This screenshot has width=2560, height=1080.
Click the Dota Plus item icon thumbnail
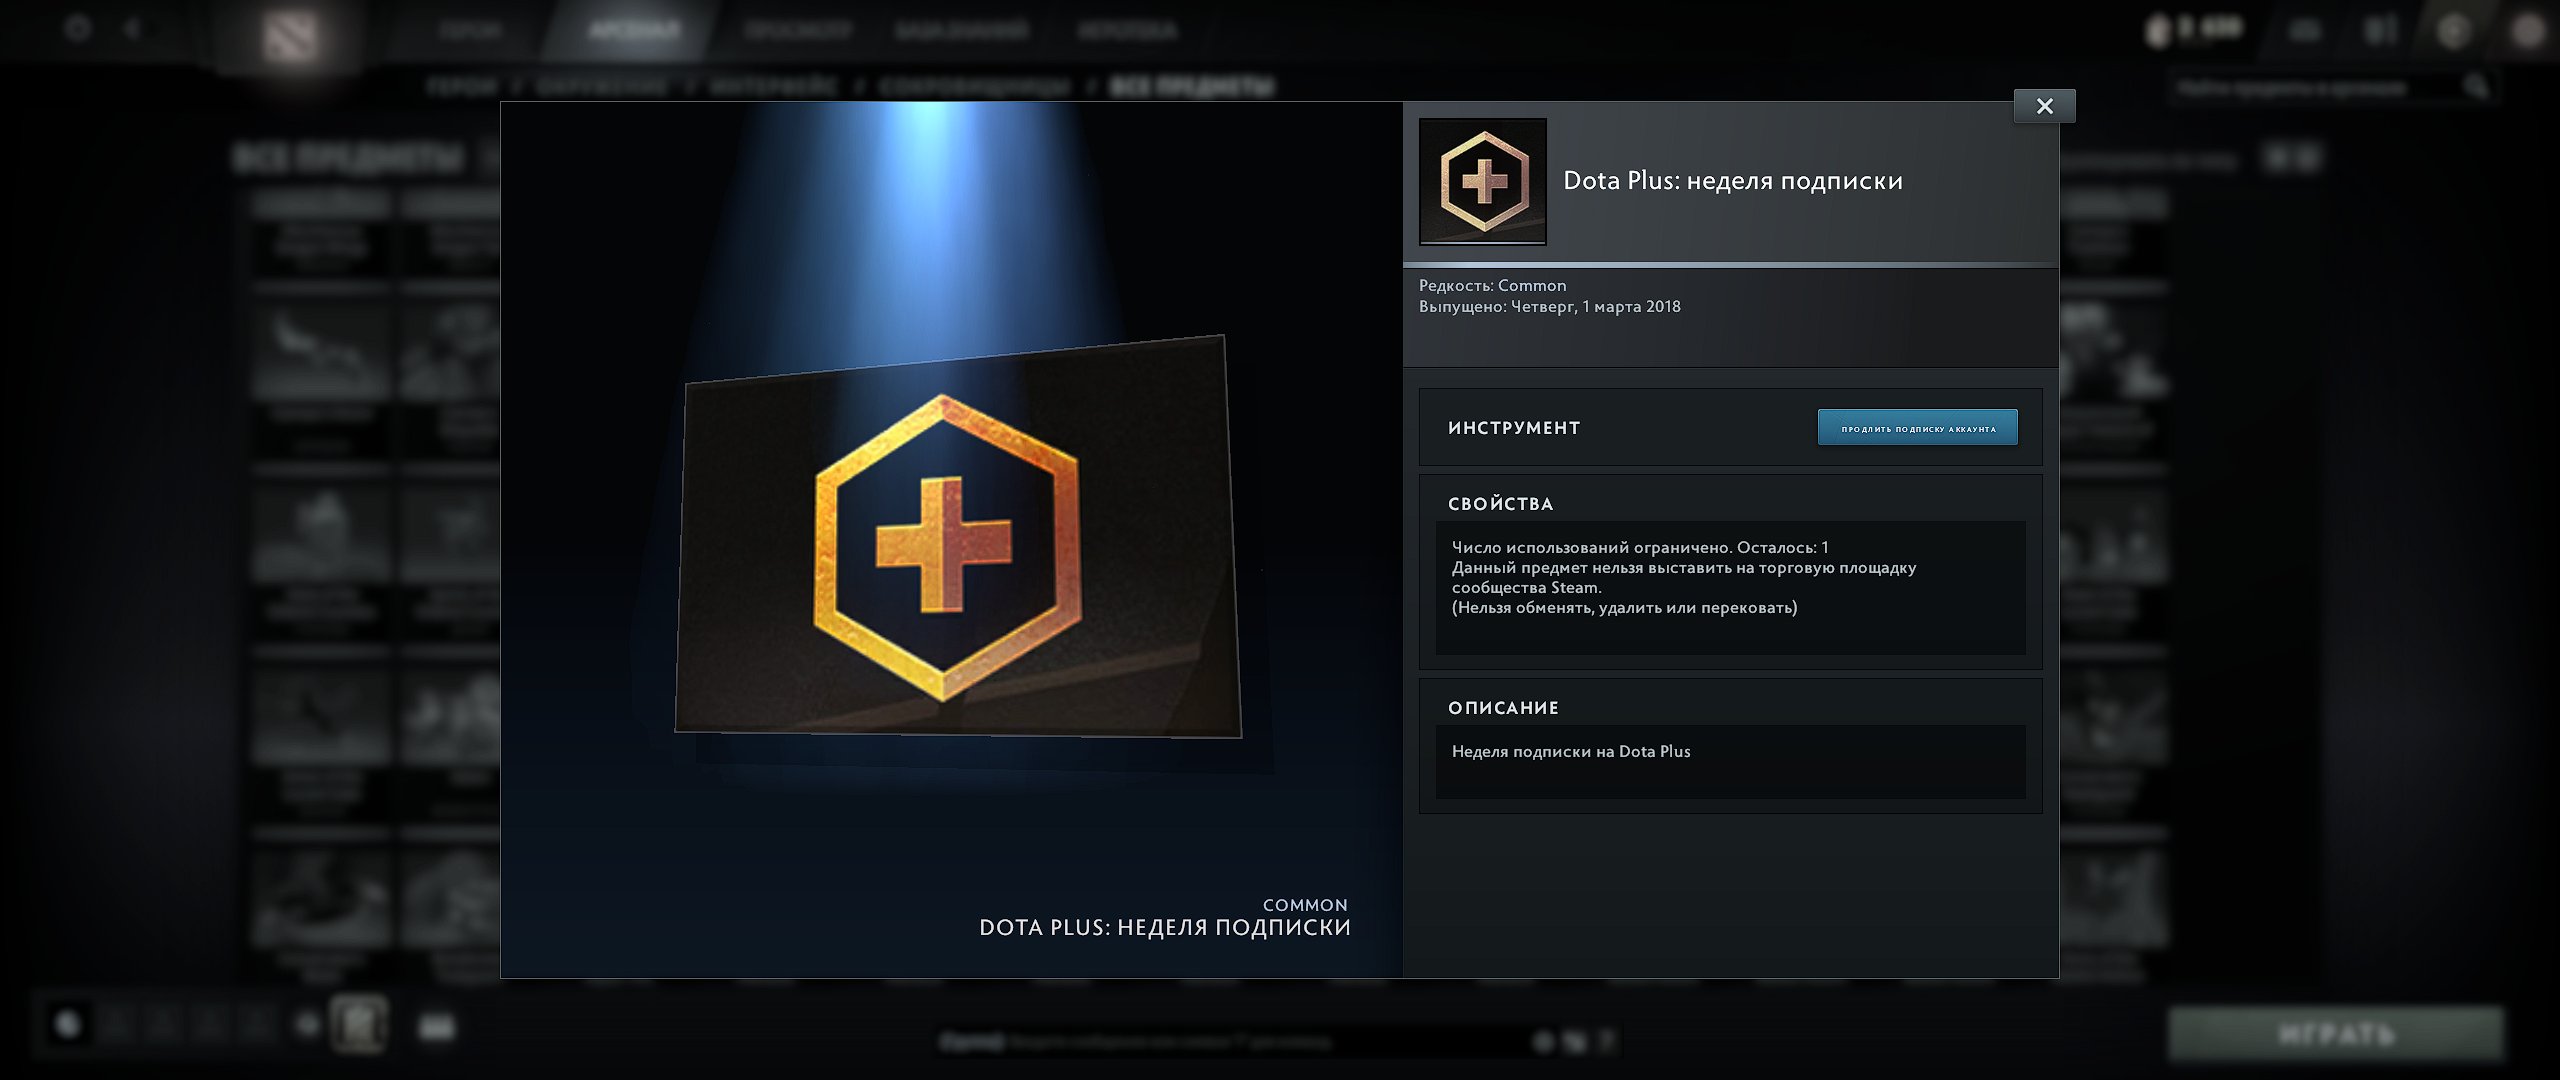click(x=1483, y=182)
